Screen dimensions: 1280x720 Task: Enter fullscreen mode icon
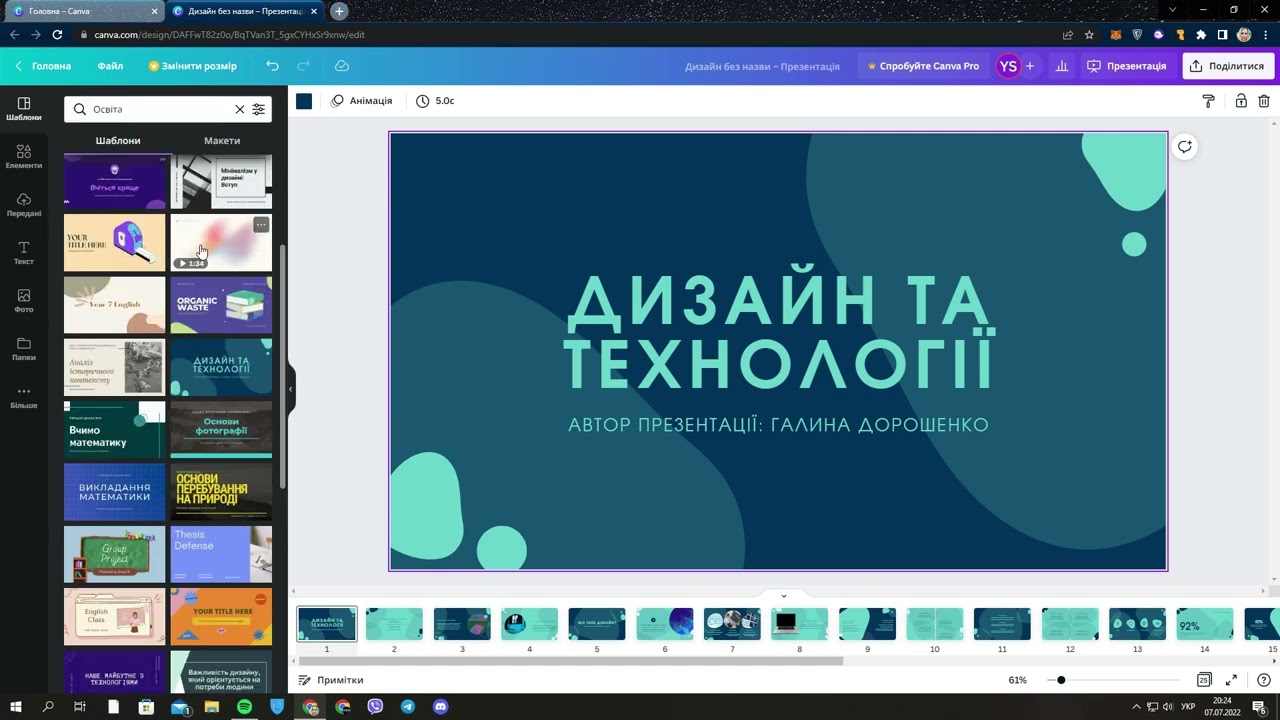(x=1232, y=680)
